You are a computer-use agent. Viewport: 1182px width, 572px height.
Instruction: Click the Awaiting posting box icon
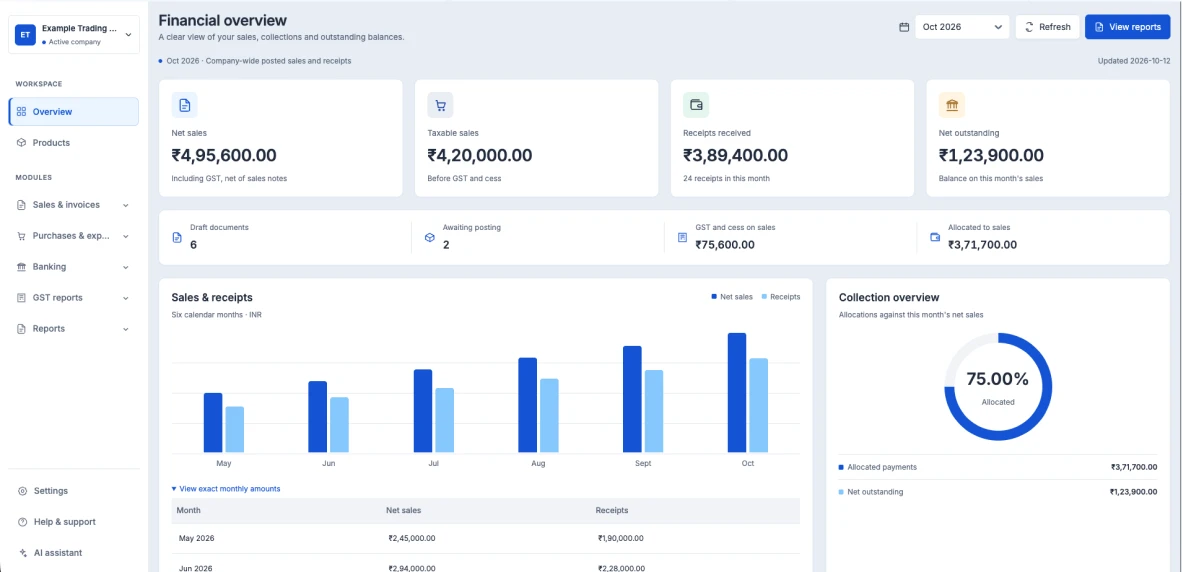pyautogui.click(x=430, y=237)
